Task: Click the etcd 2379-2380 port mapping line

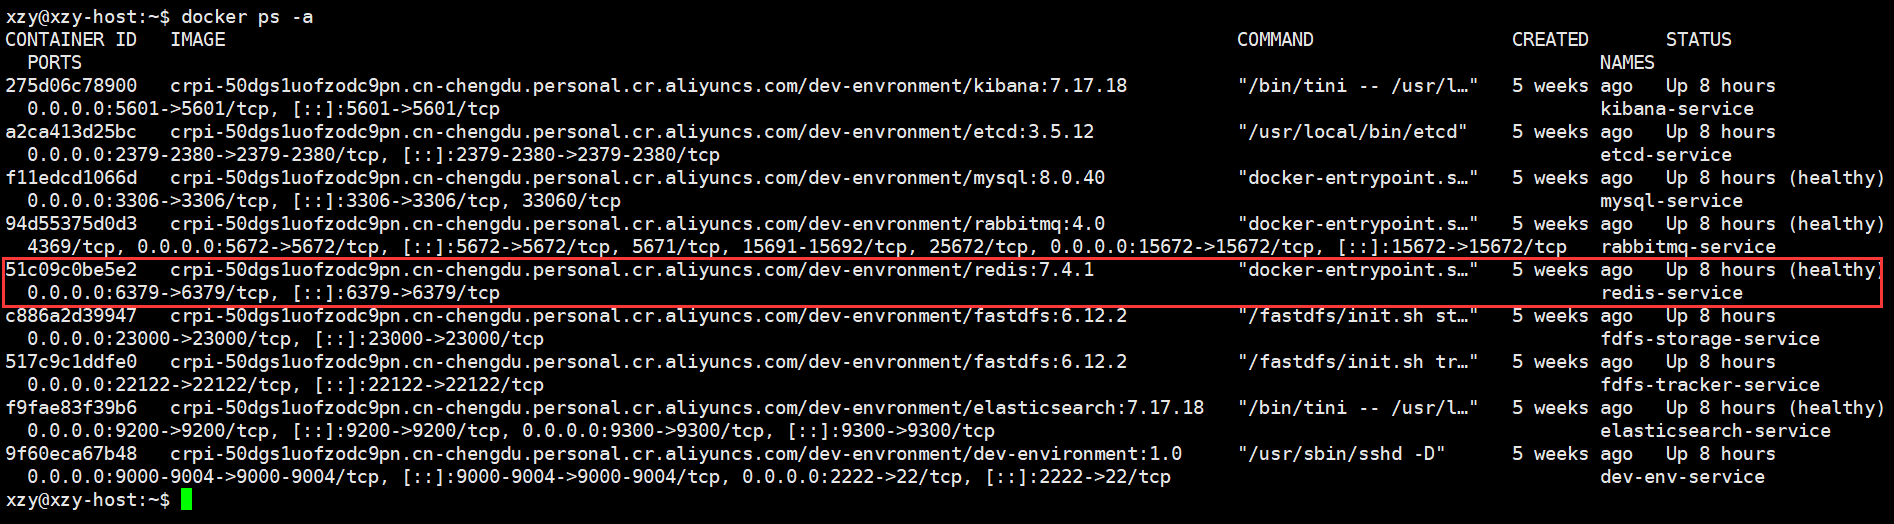Action: [x=373, y=155]
